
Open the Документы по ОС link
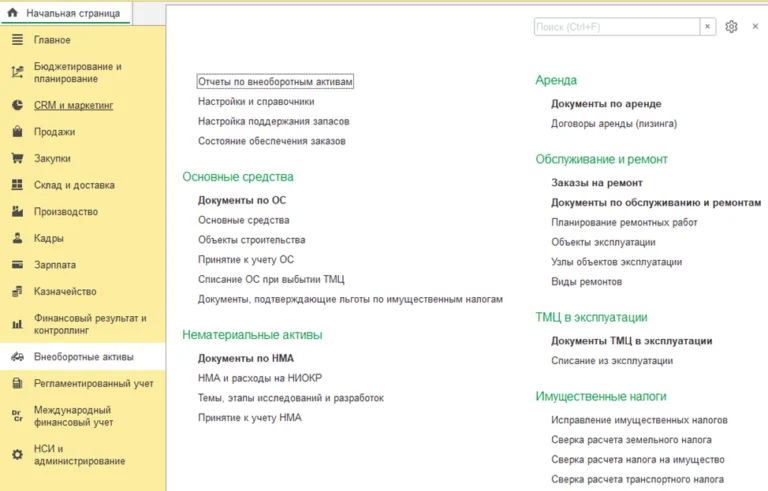coord(242,200)
